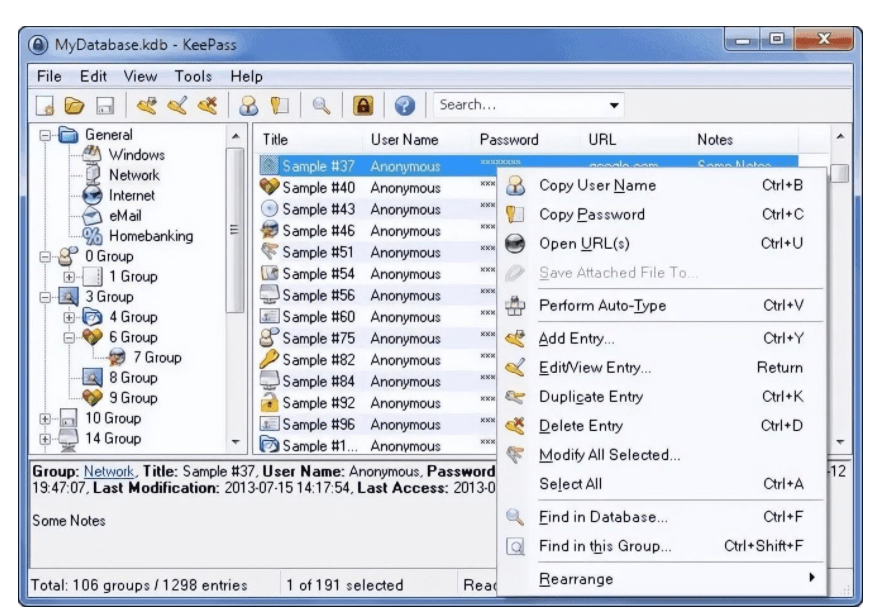Sort entries by the Notes column header
This screenshot has width=879, height=615.
pos(745,140)
